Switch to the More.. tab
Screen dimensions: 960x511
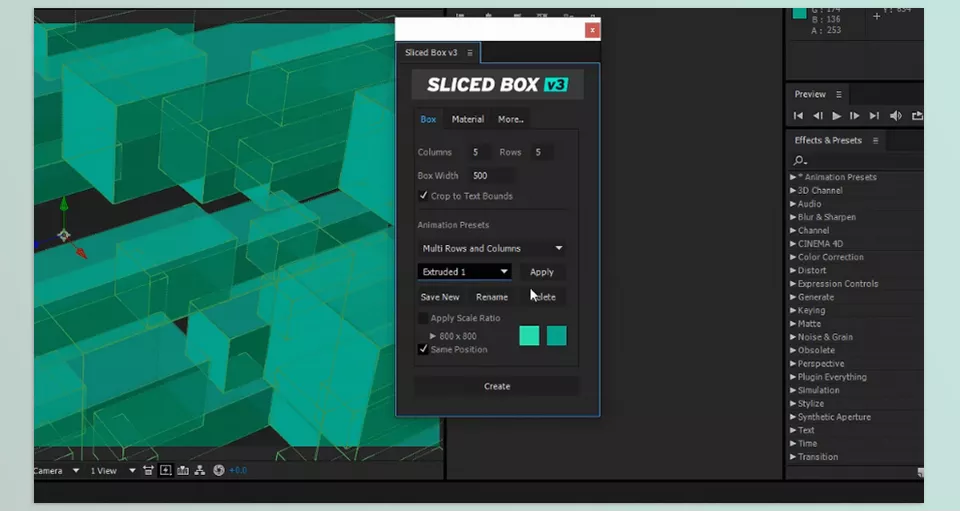(x=511, y=119)
